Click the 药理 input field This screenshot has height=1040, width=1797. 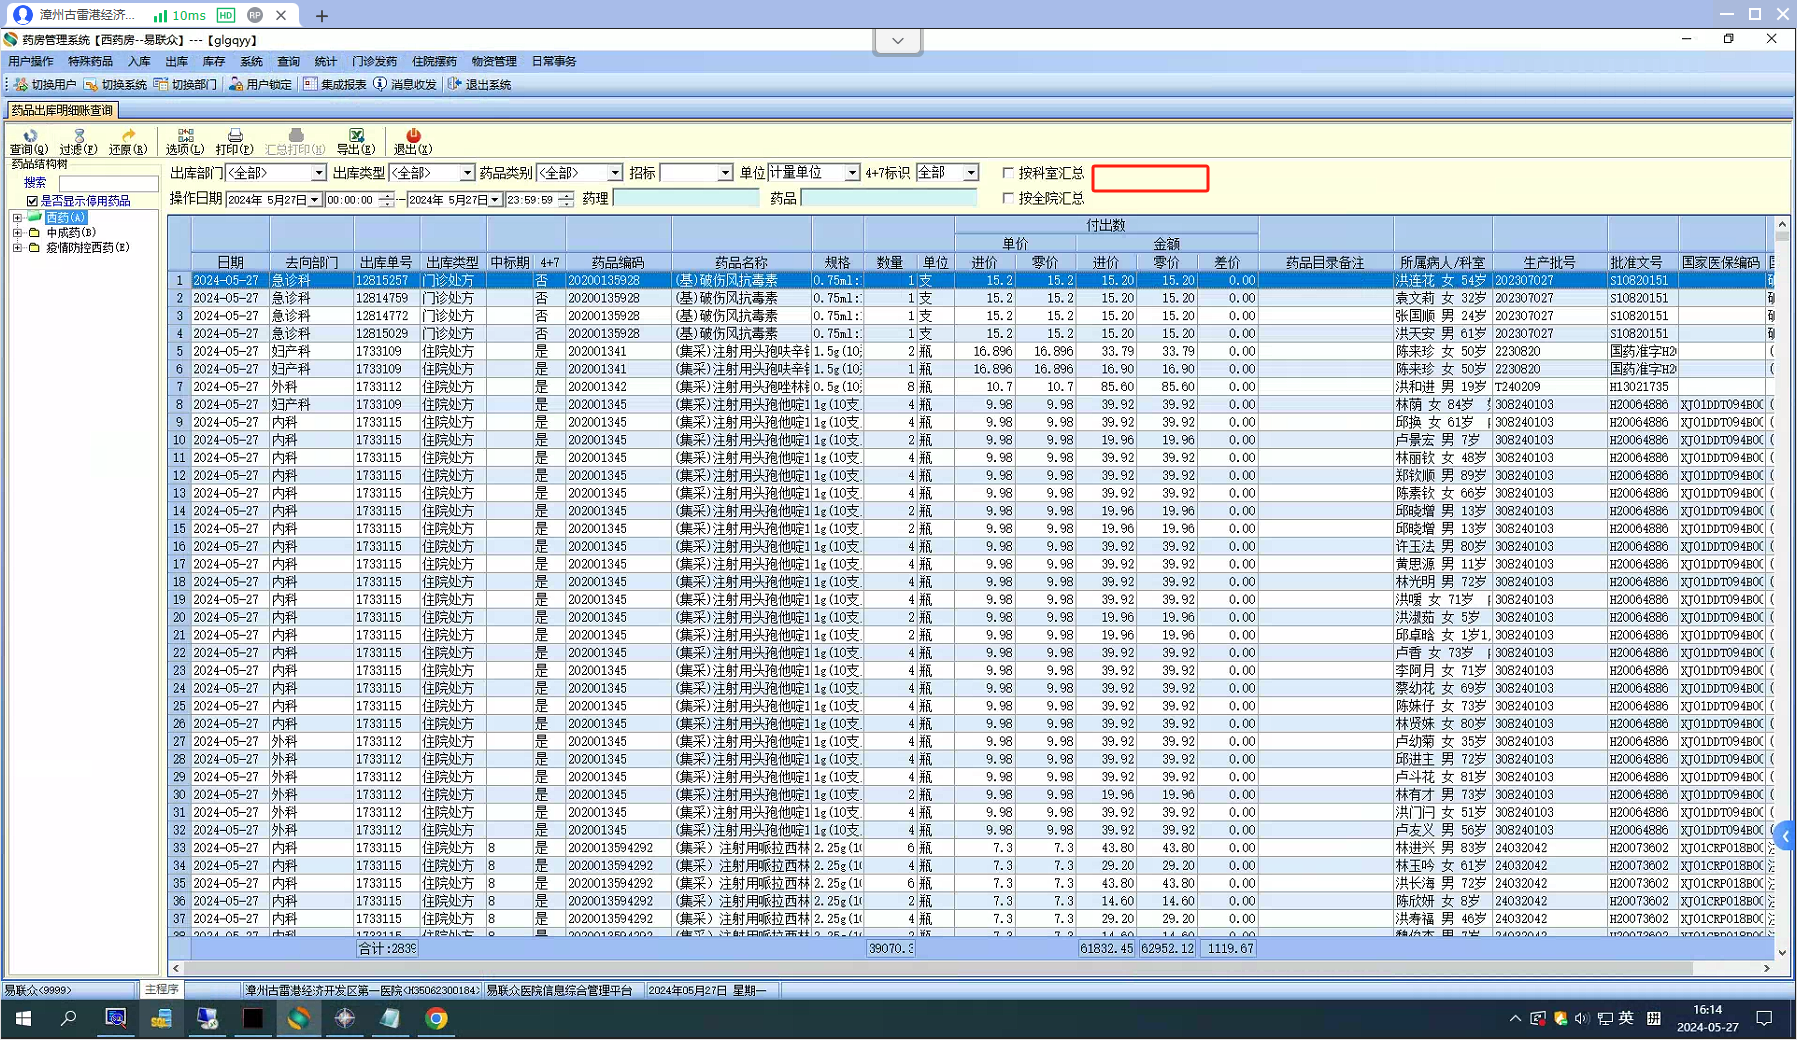[686, 199]
